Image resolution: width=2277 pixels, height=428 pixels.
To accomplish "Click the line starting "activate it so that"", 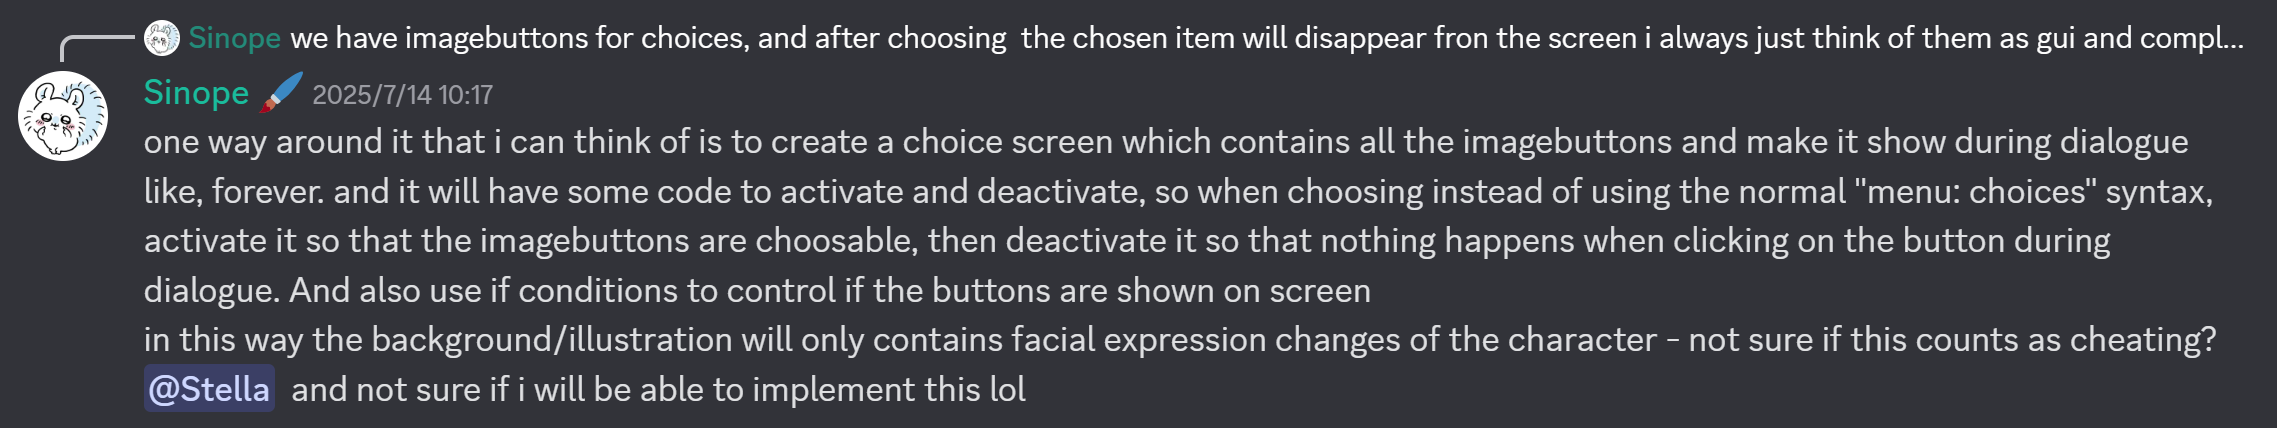I will coord(1127,241).
